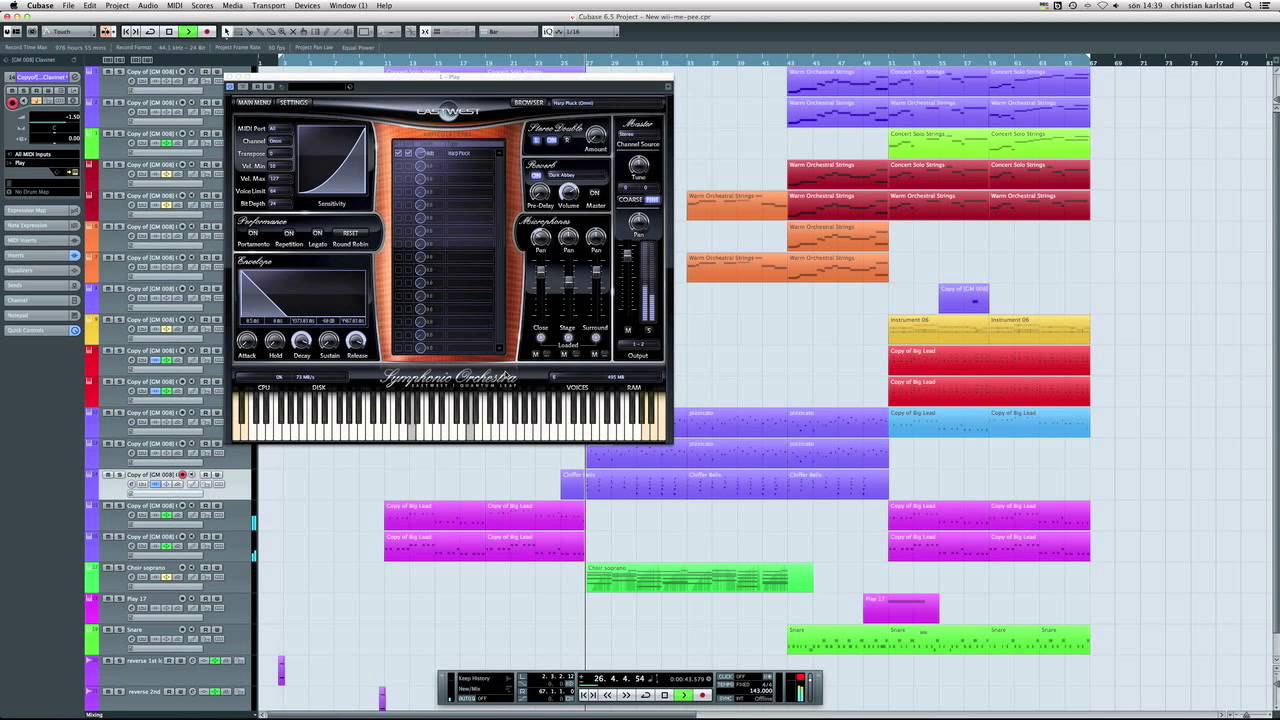The width and height of the screenshot is (1280, 720).
Task: Select the Snare track in track list
Action: (x=135, y=630)
